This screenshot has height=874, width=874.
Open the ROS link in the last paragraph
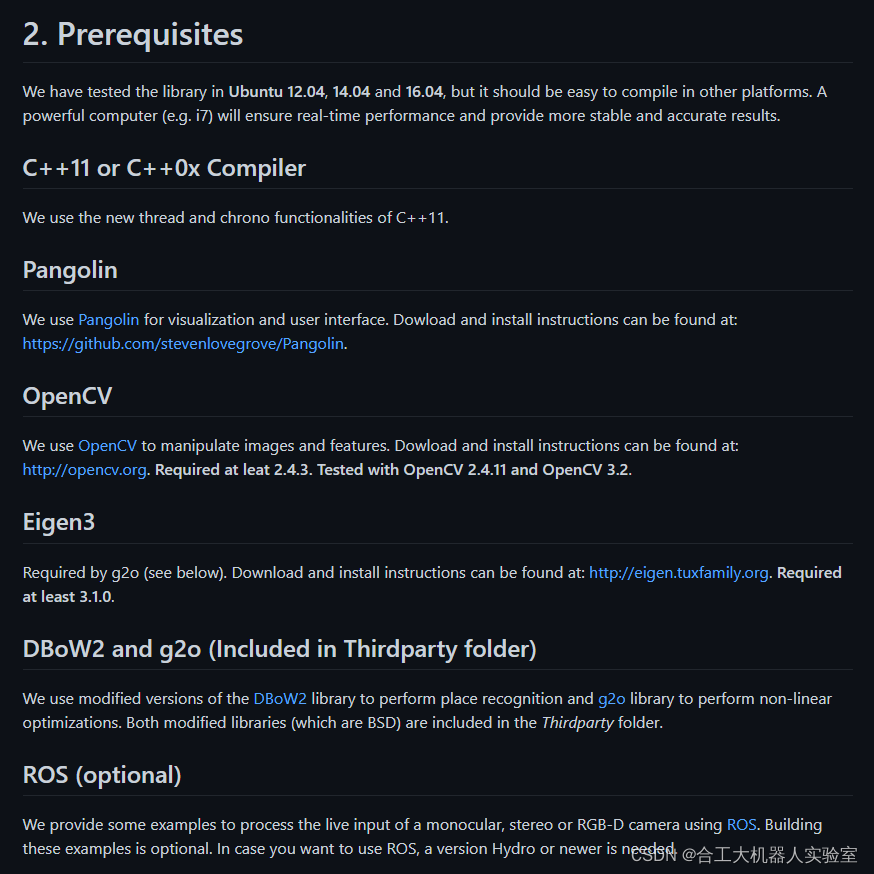[741, 825]
